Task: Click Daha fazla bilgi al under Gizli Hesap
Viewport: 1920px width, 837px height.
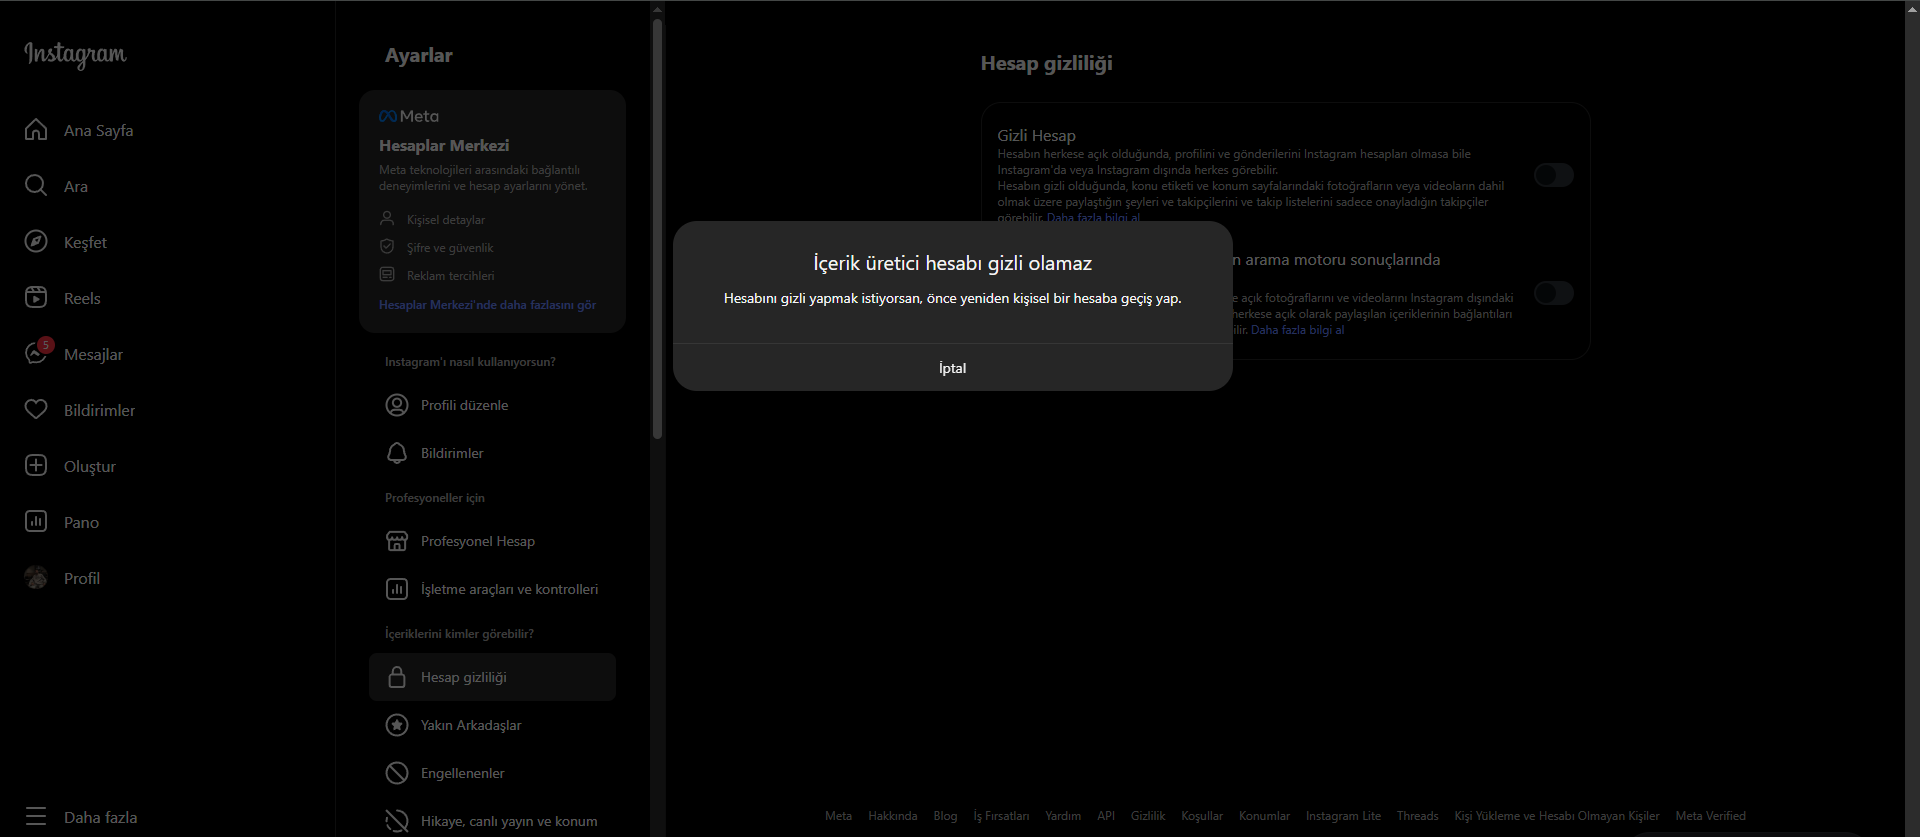Action: [x=1093, y=218]
